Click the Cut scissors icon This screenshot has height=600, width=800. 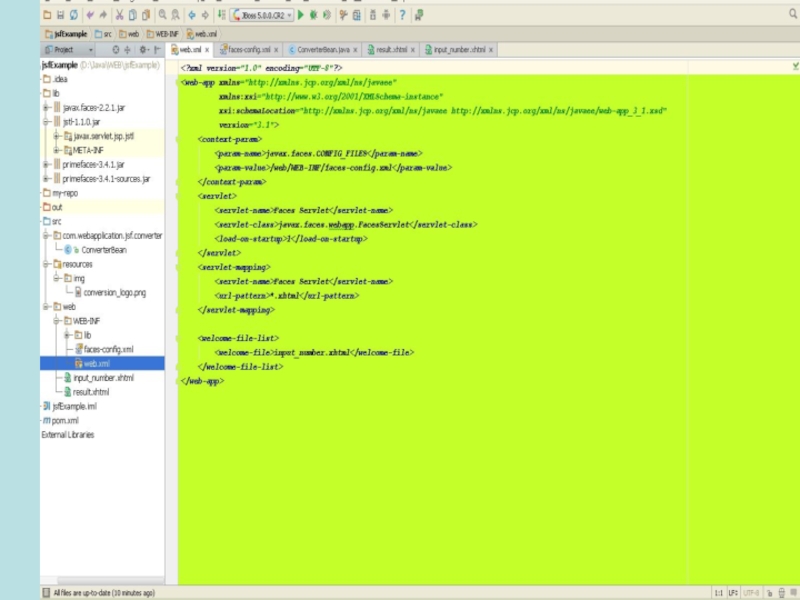(120, 15)
